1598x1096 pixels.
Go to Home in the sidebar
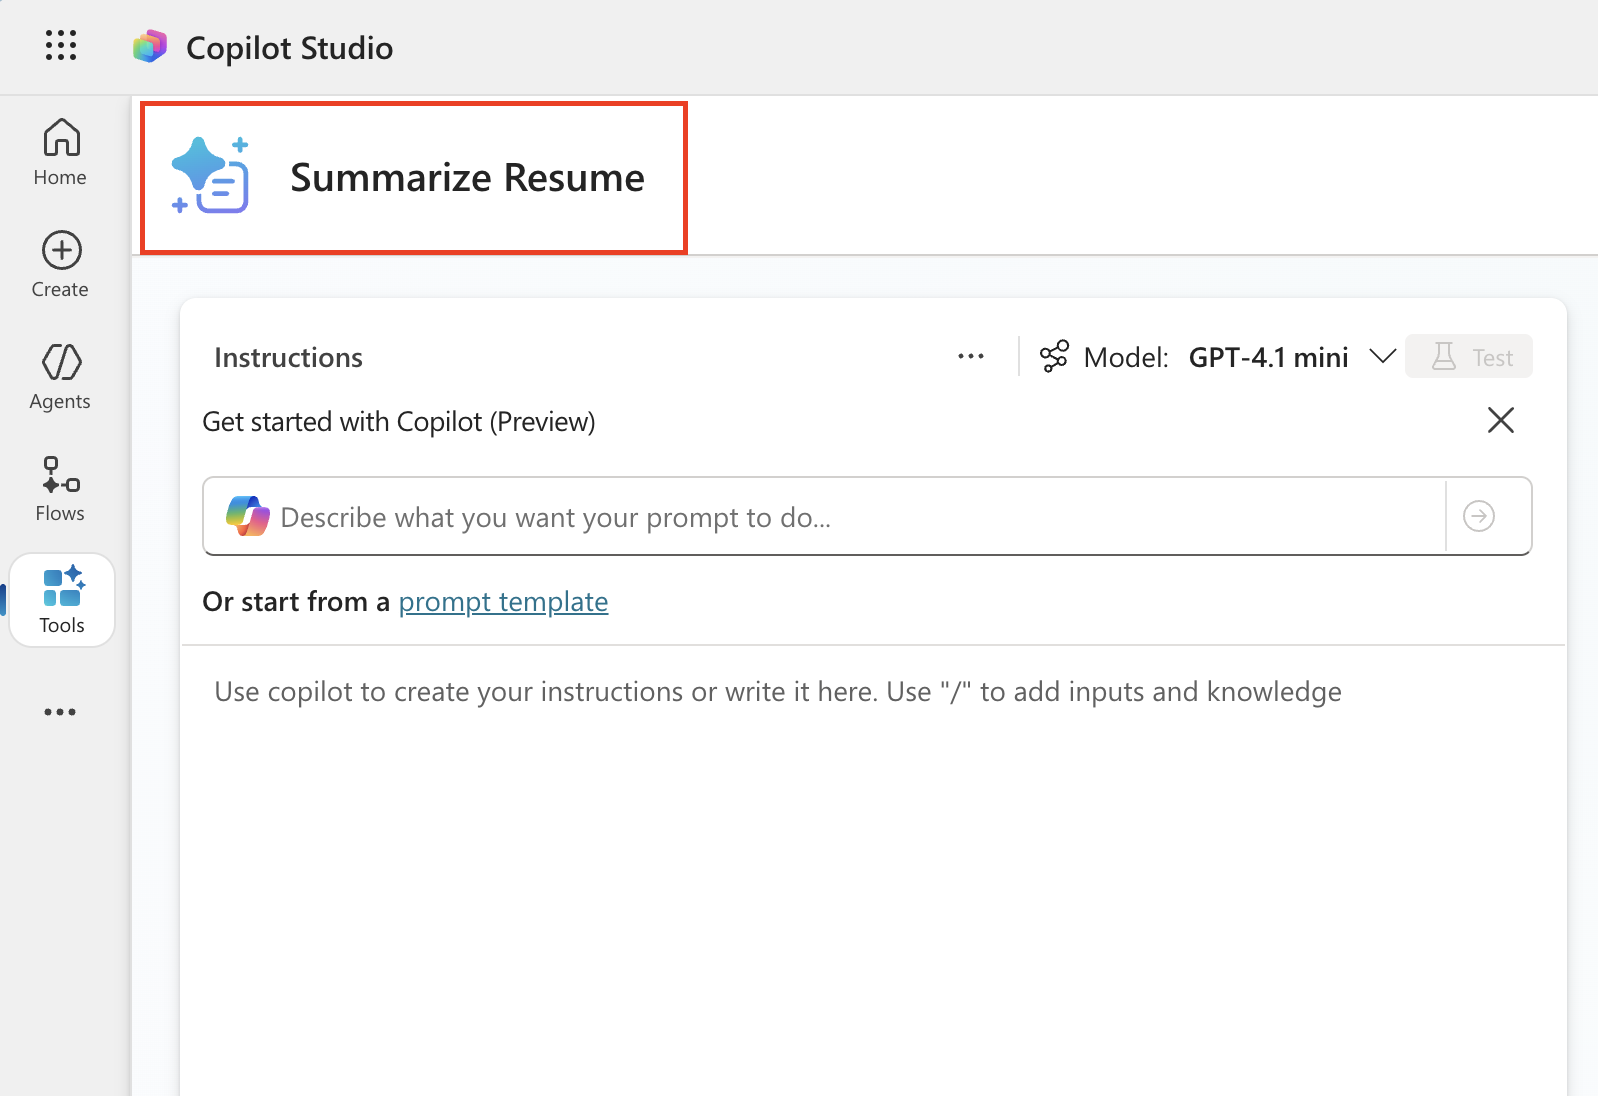tap(60, 152)
